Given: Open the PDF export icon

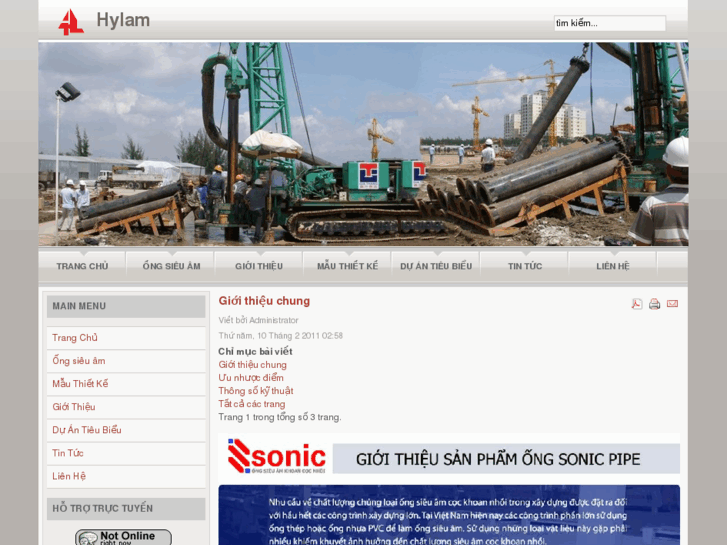Looking at the screenshot, I should [x=637, y=304].
